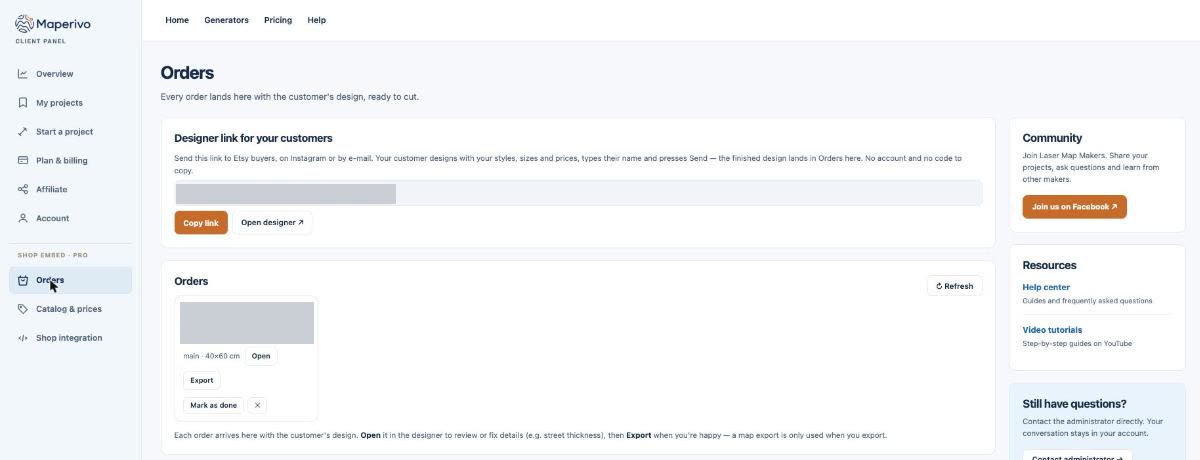Click the Plan & billing card icon

[x=23, y=161]
